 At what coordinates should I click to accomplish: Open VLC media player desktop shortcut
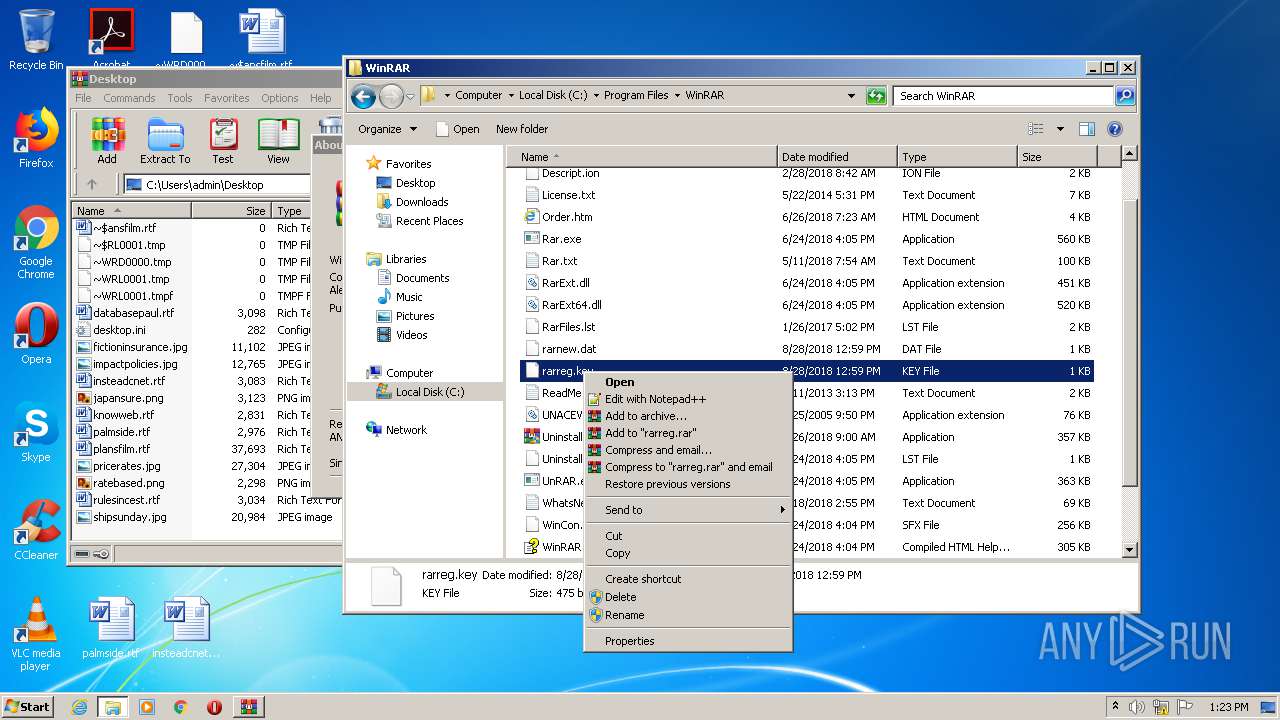(36, 634)
